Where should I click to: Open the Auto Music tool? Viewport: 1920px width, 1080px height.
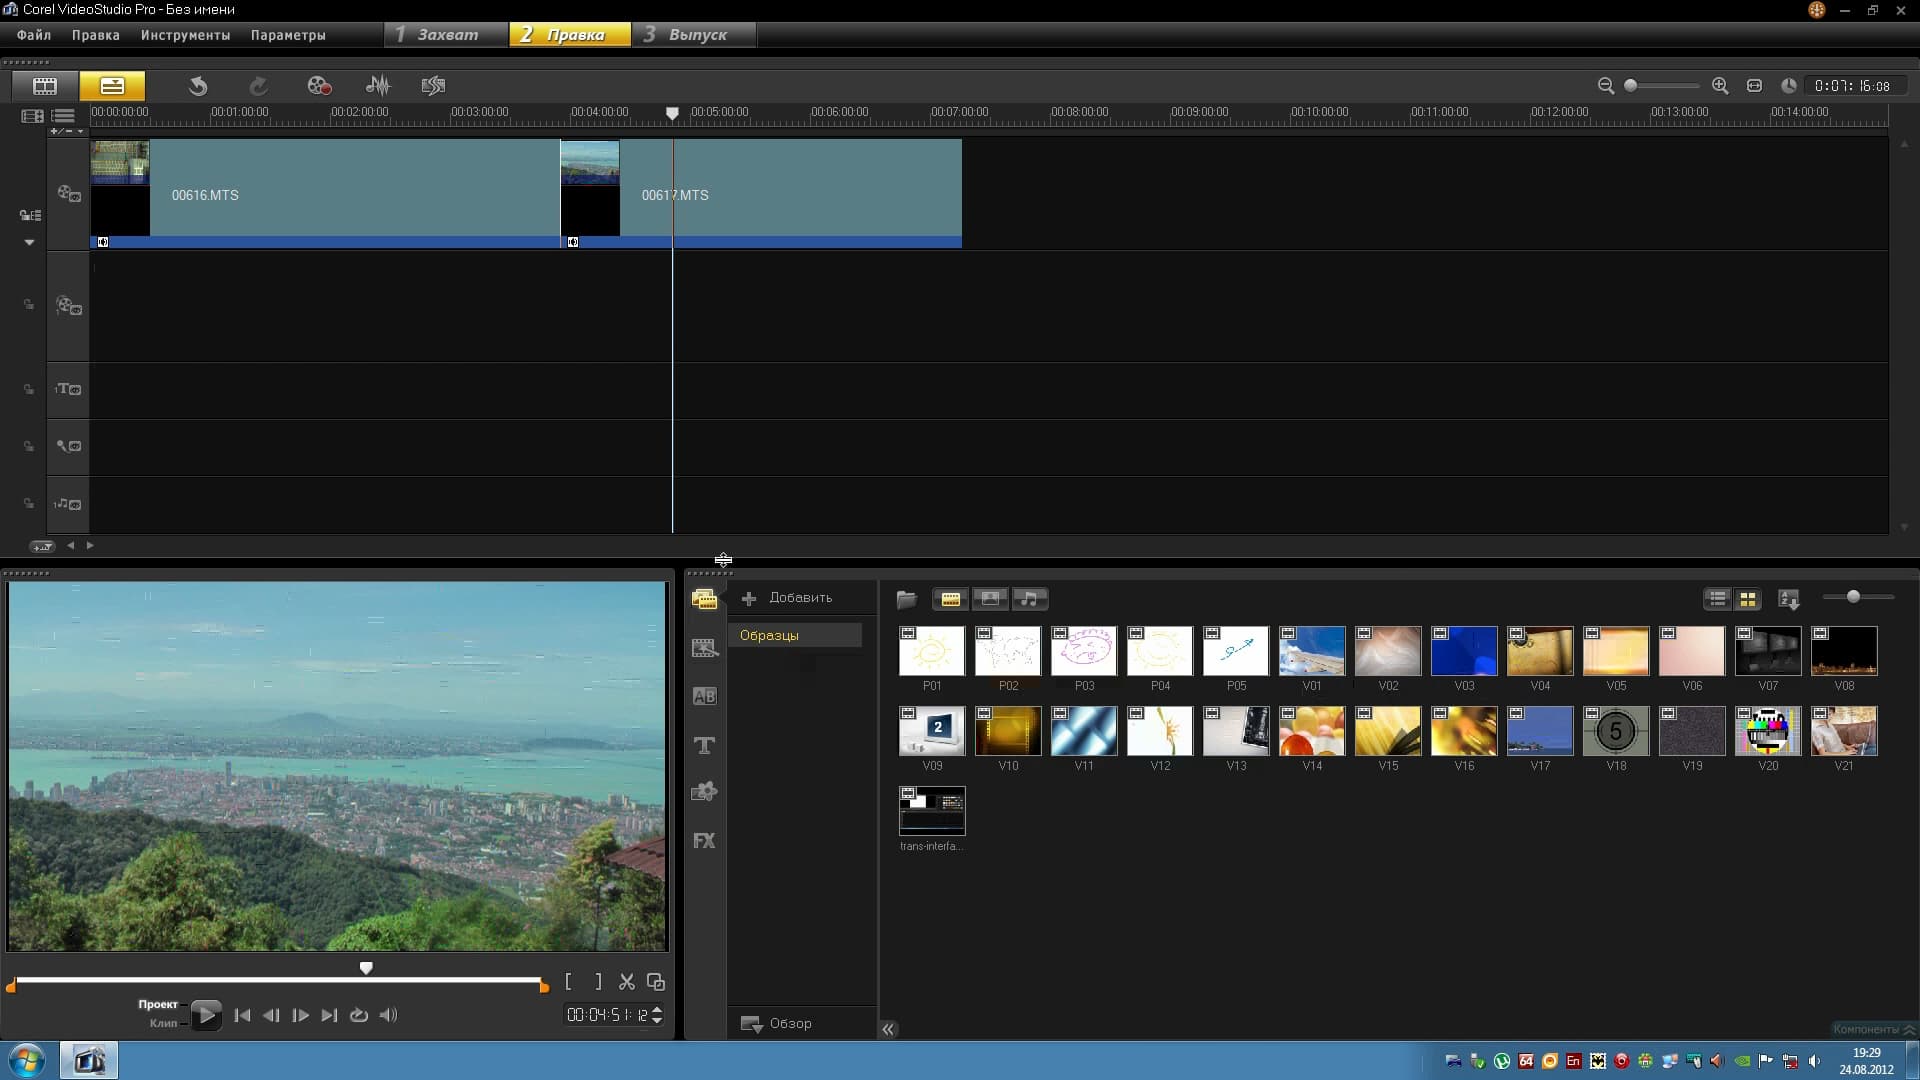coord(433,86)
